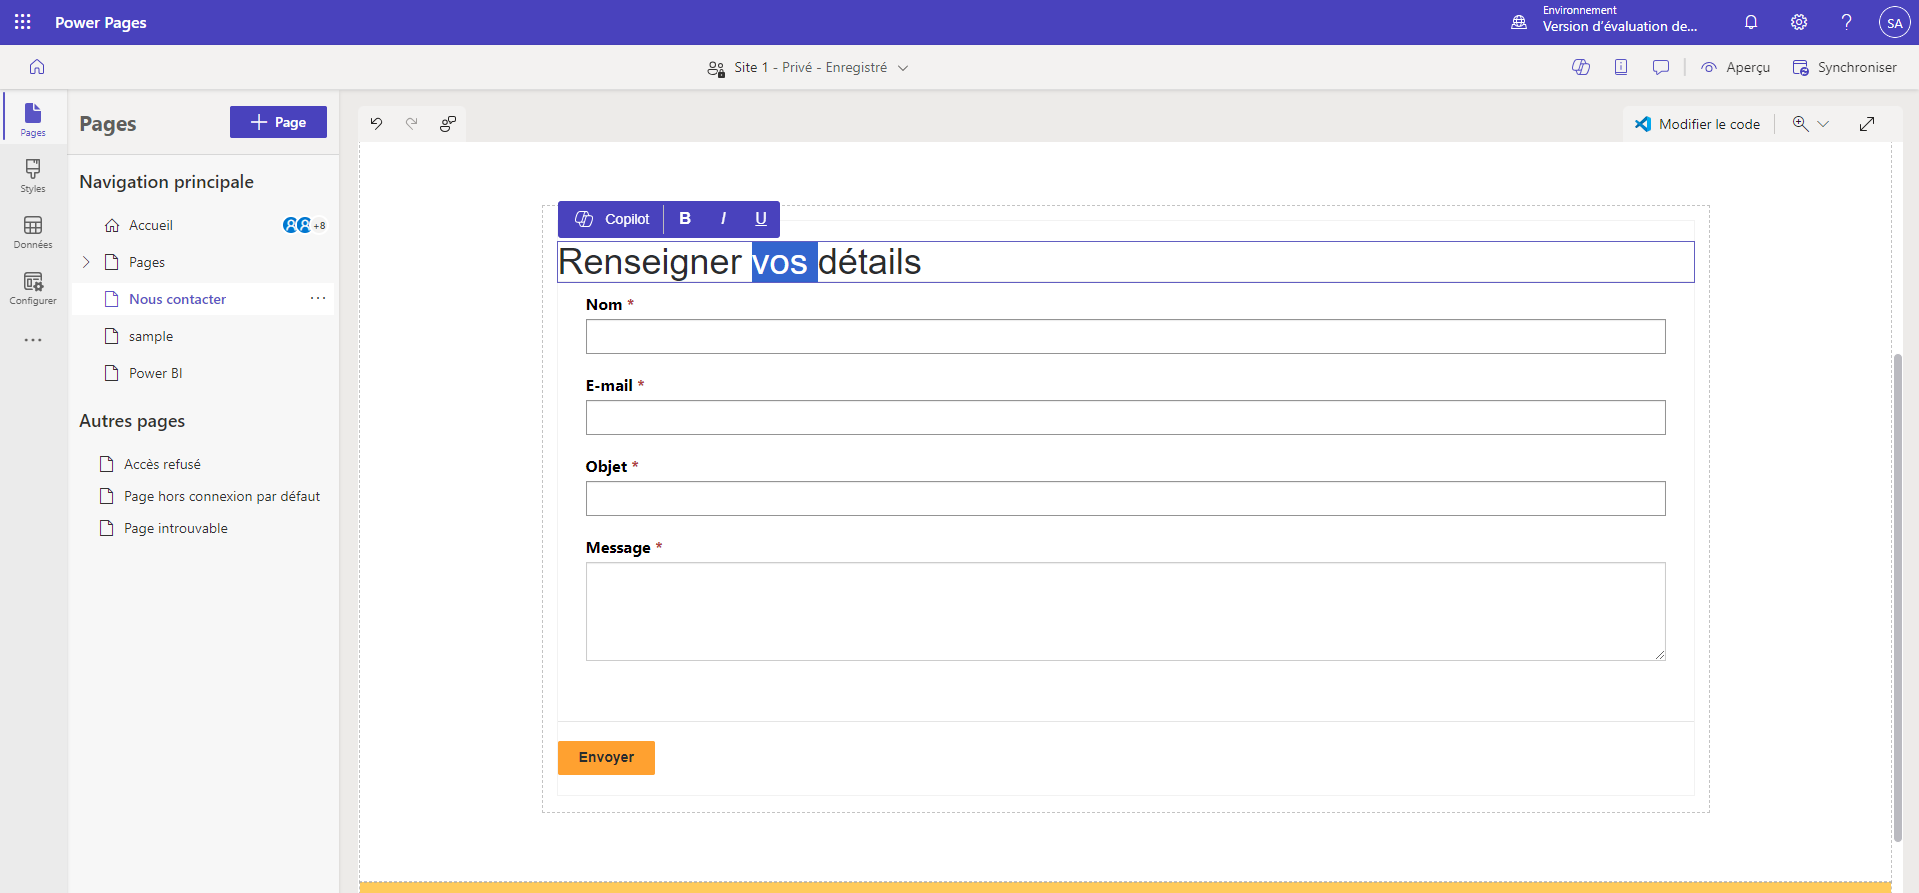Click the Environnement name in header
The width and height of the screenshot is (1919, 893).
coord(1619,27)
